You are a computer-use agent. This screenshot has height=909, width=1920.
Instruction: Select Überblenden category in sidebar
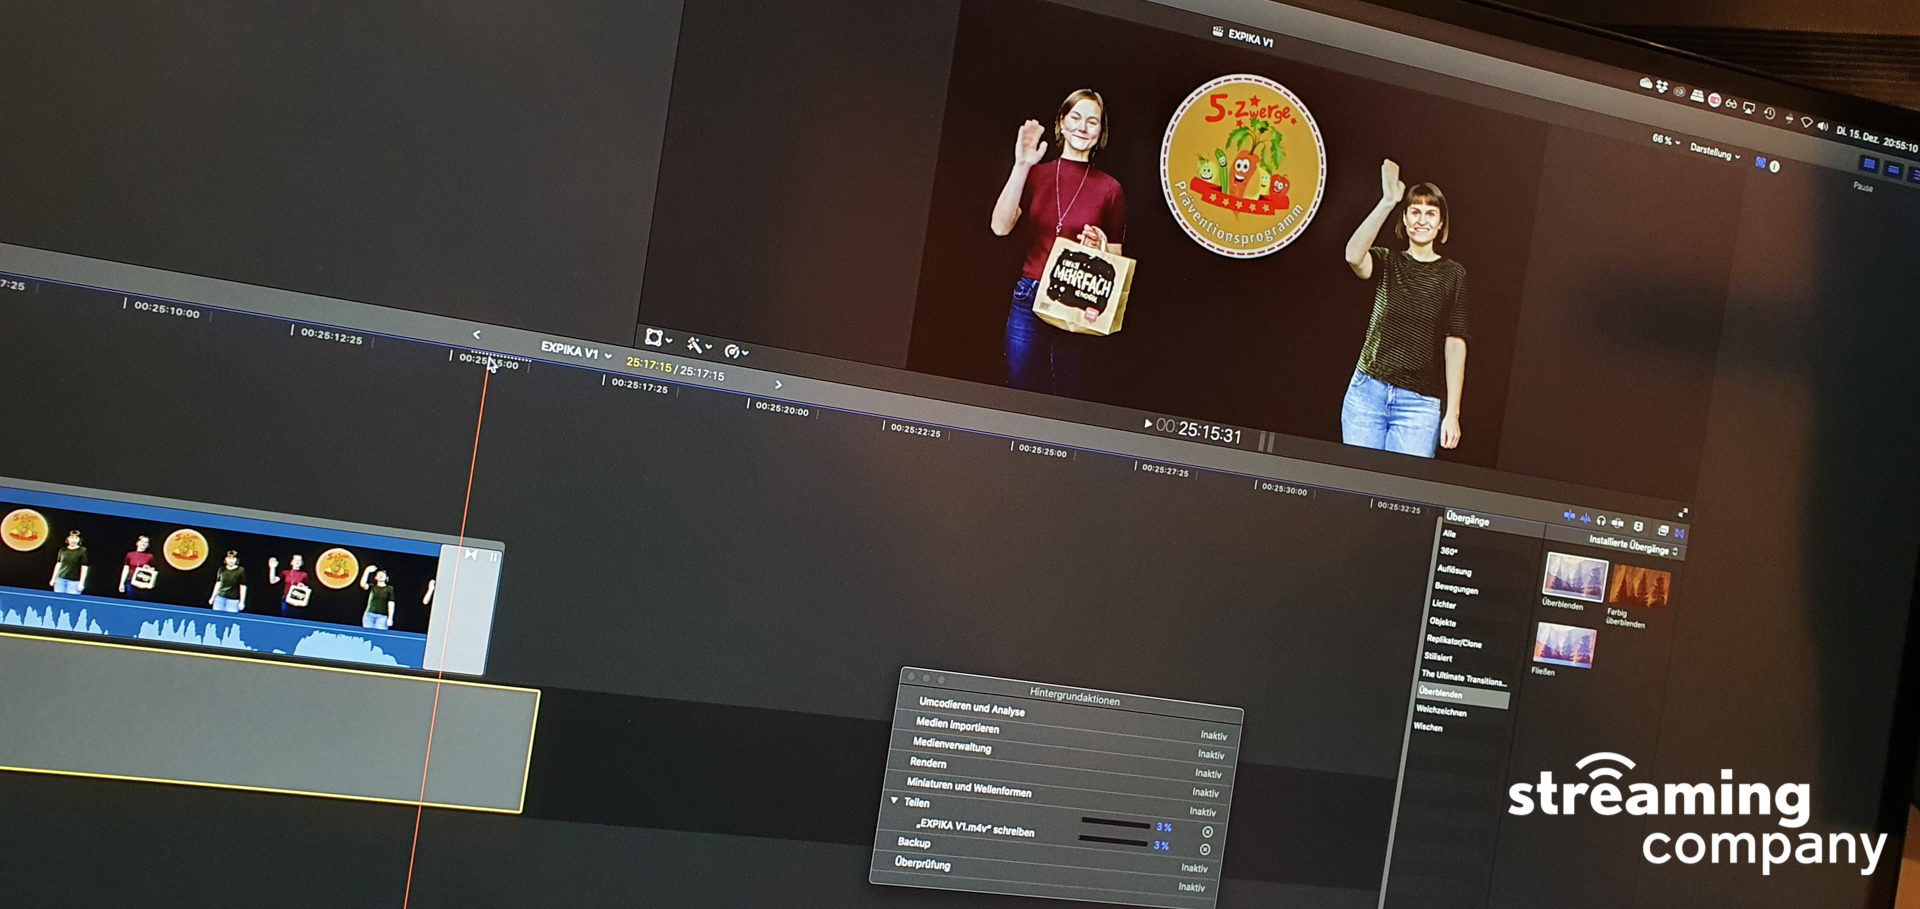(x=1462, y=696)
